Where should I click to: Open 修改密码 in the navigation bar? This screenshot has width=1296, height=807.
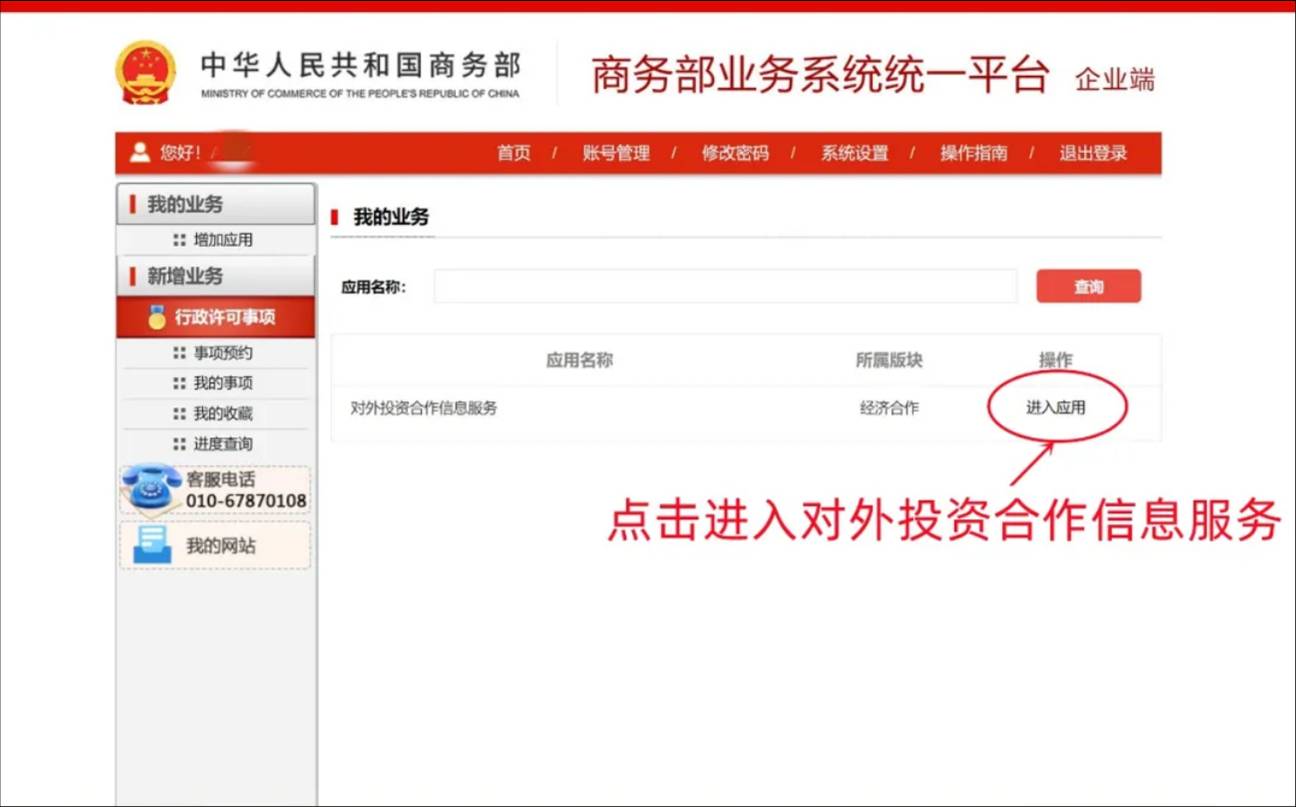[735, 153]
